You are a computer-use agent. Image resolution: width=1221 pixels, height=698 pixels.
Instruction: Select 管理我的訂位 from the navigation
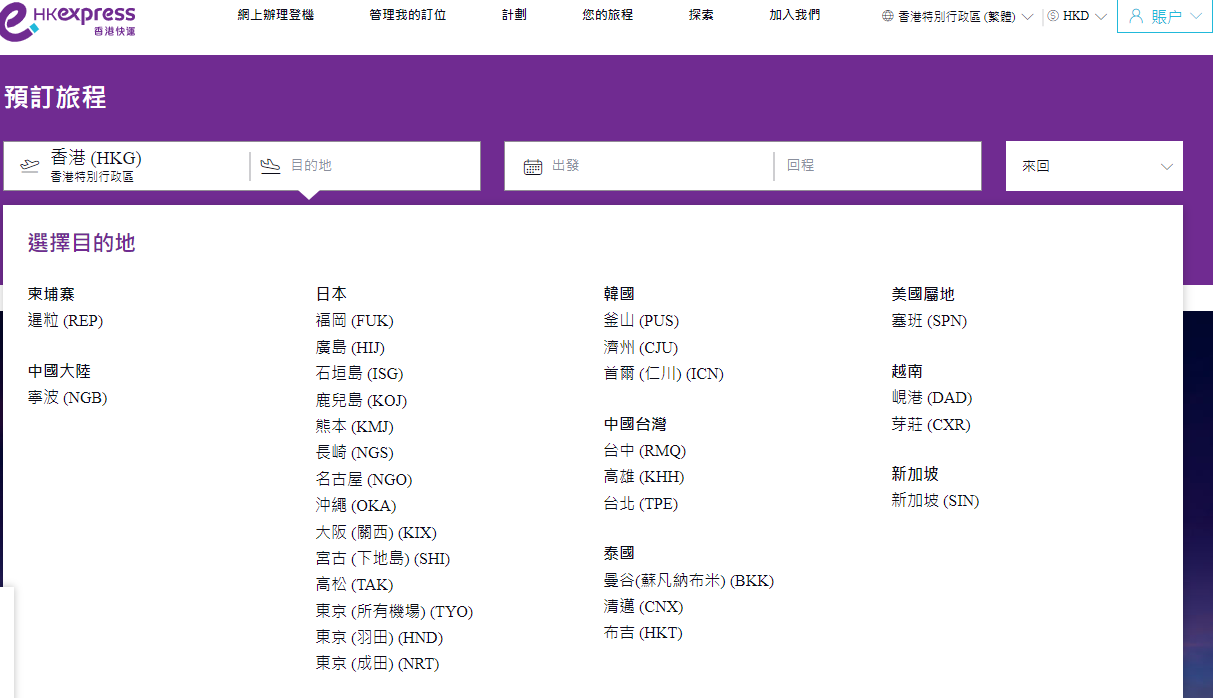pos(406,15)
